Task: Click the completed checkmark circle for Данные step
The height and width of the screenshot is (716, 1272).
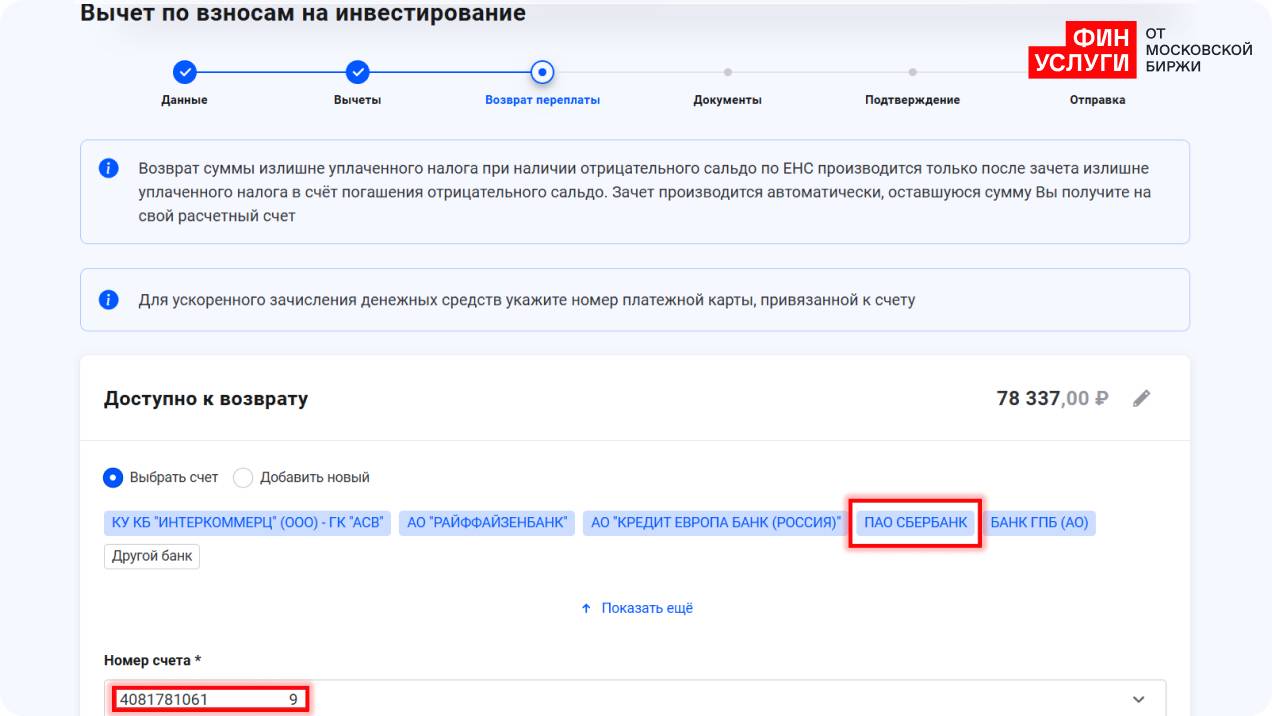Action: click(184, 72)
